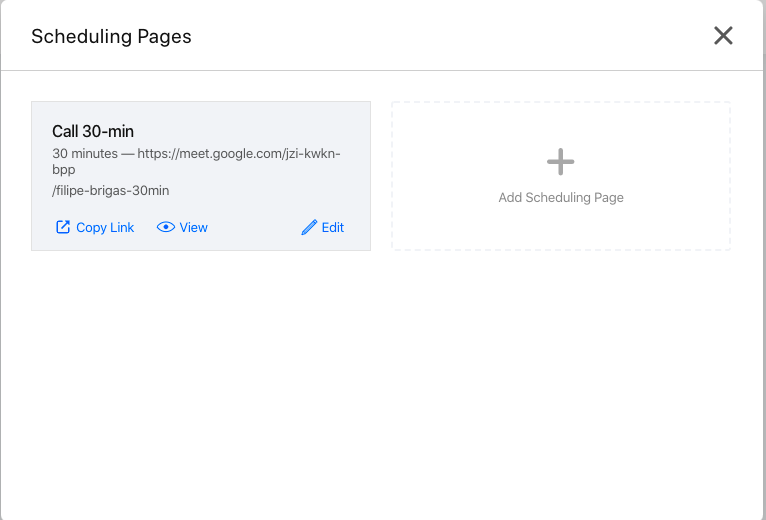This screenshot has width=766, height=520.
Task: Click the header divider line under title
Action: (383, 70)
